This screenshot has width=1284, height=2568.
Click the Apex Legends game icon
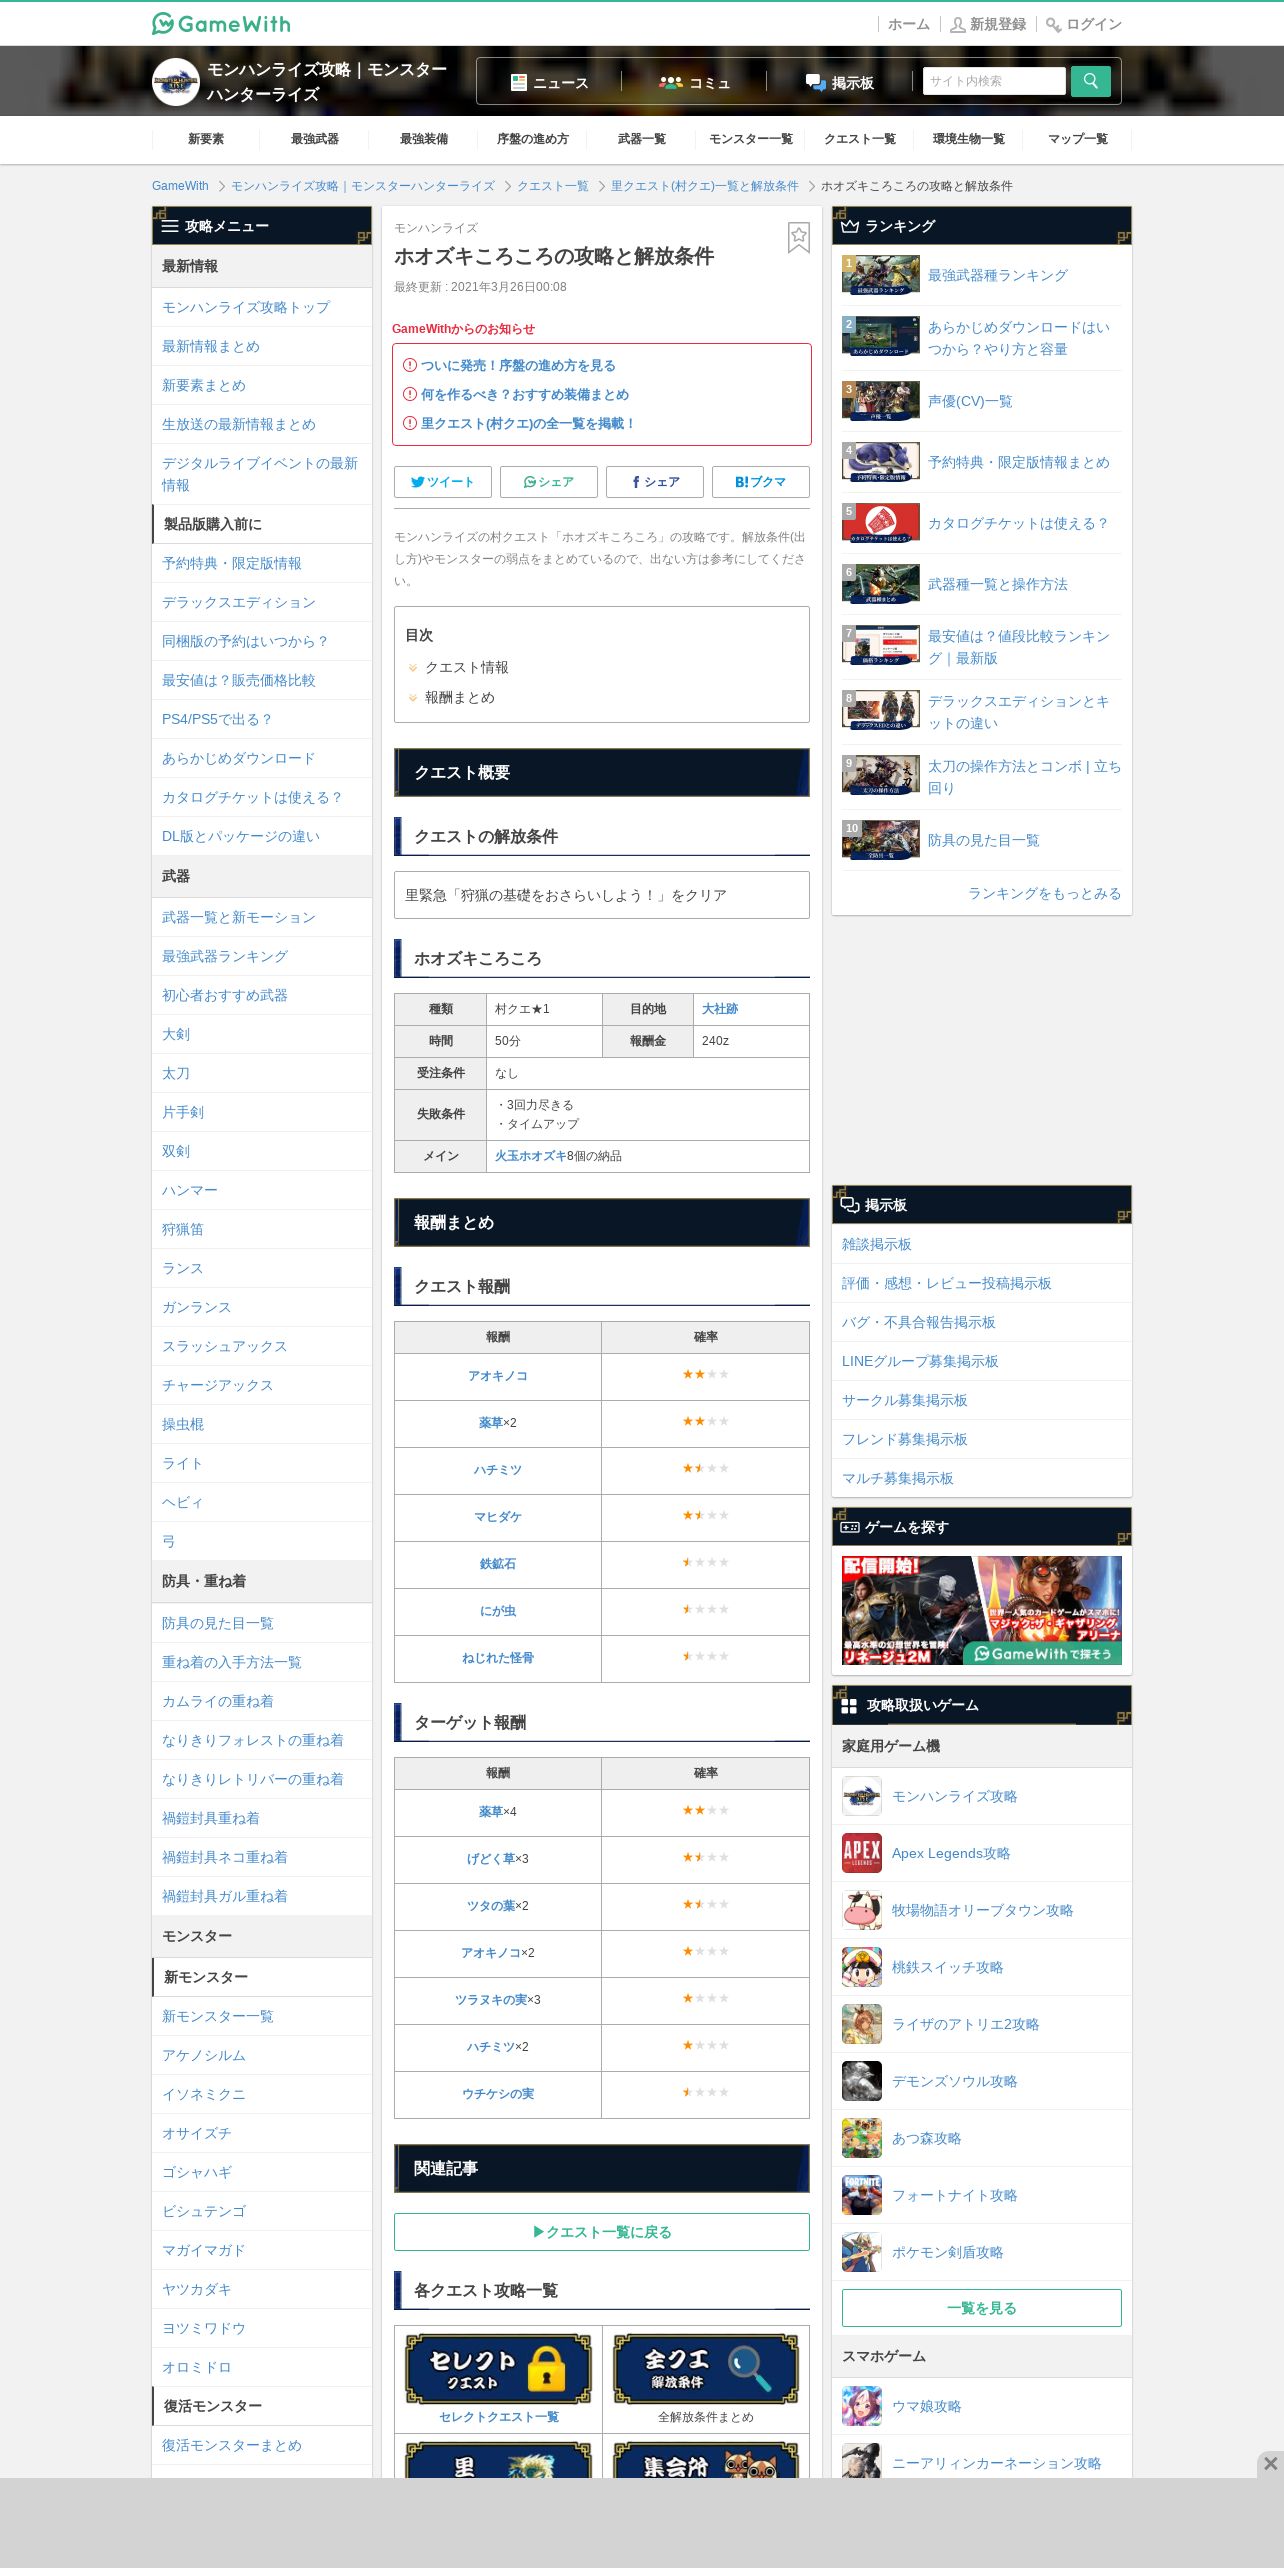click(861, 1853)
